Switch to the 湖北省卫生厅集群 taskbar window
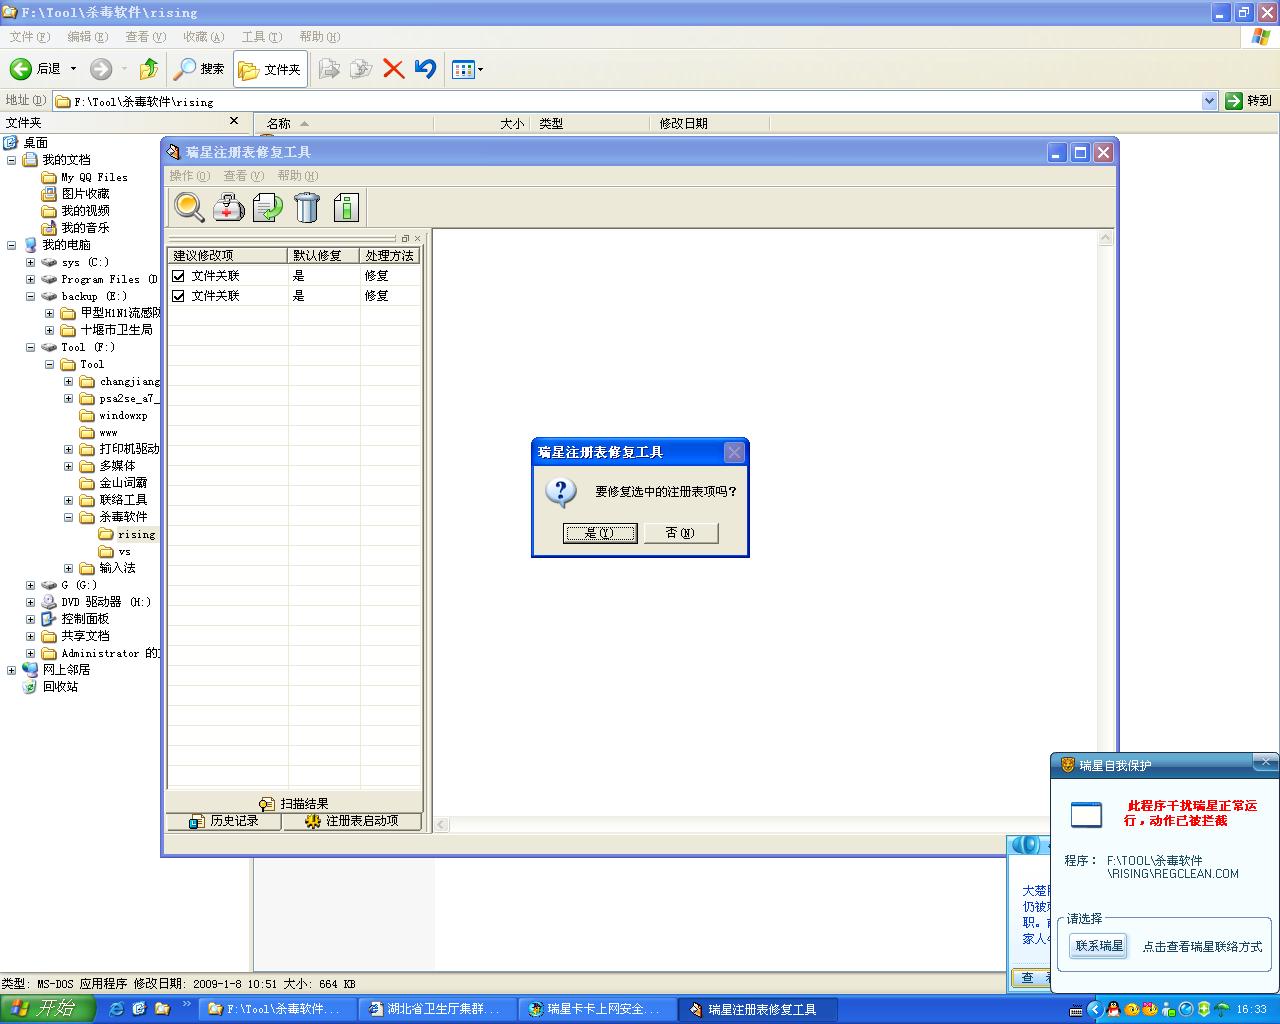Image resolution: width=1280 pixels, height=1024 pixels. point(438,1009)
